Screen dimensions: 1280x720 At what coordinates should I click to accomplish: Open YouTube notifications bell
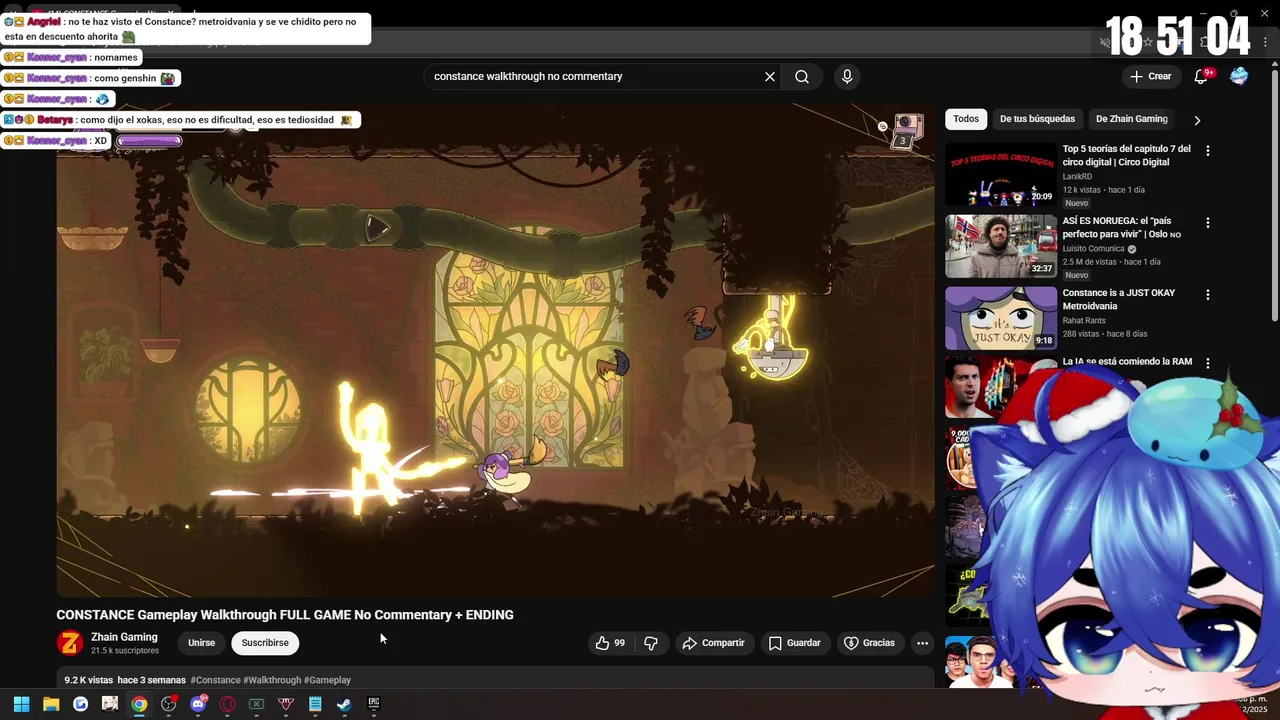click(x=1202, y=76)
